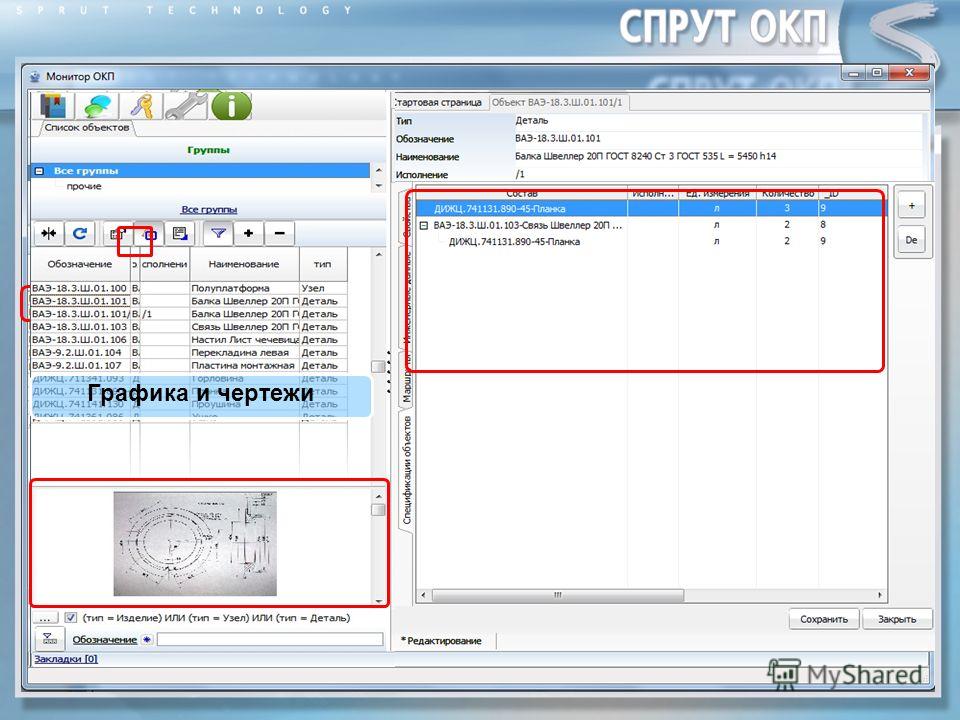Click the De button
The image size is (960, 720).
point(912,240)
